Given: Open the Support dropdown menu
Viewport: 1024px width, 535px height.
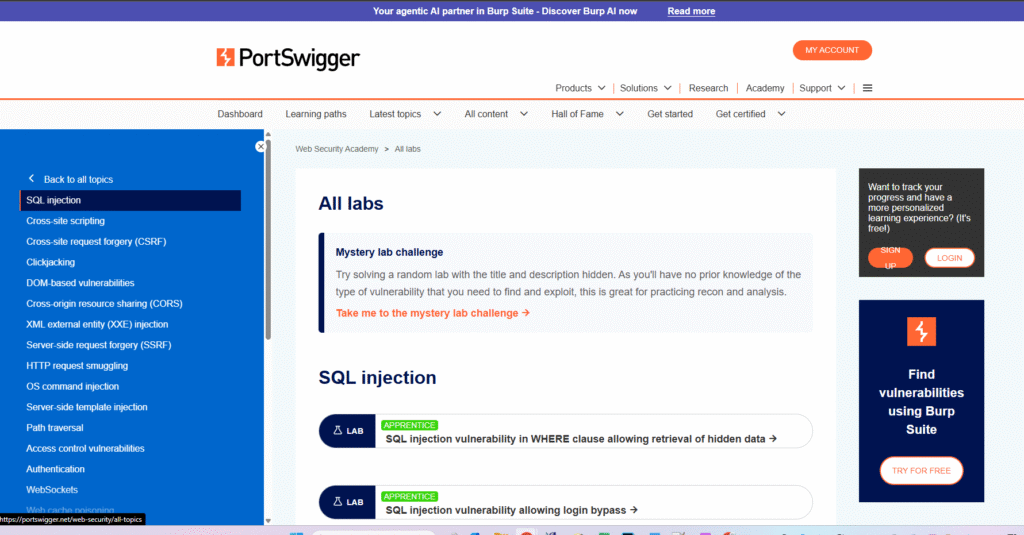Looking at the screenshot, I should coord(822,88).
